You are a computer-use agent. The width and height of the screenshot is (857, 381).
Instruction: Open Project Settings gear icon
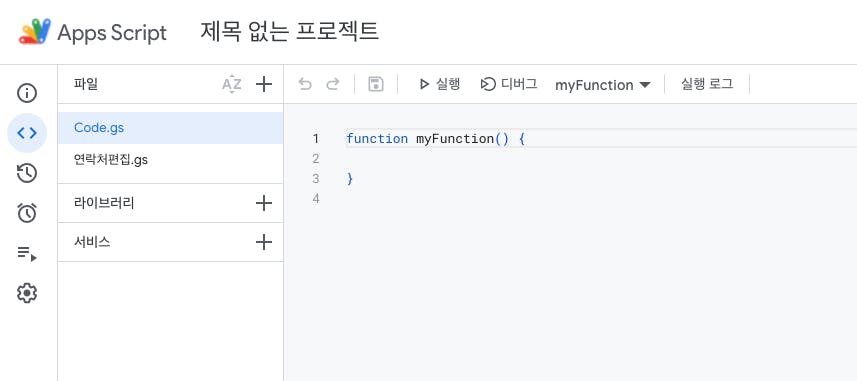[27, 294]
